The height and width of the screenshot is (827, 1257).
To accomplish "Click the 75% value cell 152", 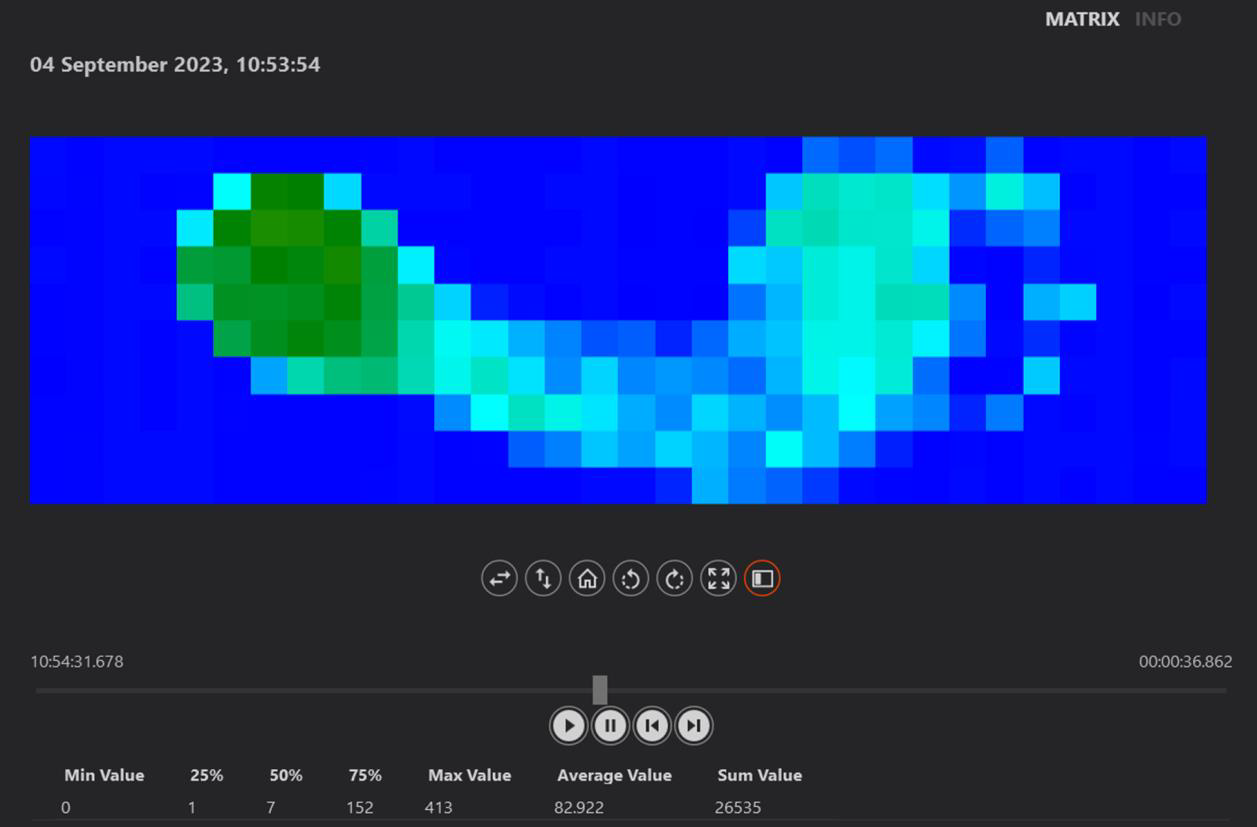I will pos(360,807).
